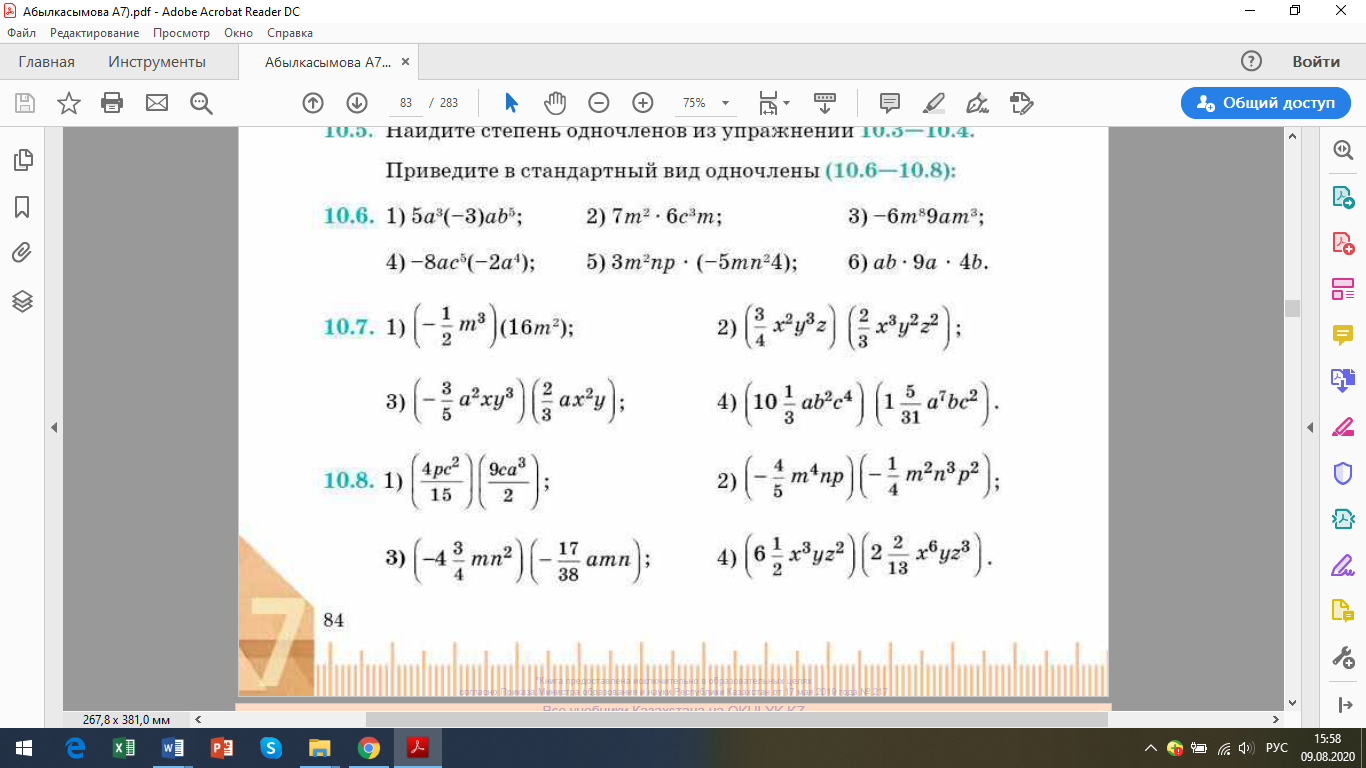1366x768 pixels.
Task: Open the Combine files tool in right pane
Action: point(1342,380)
